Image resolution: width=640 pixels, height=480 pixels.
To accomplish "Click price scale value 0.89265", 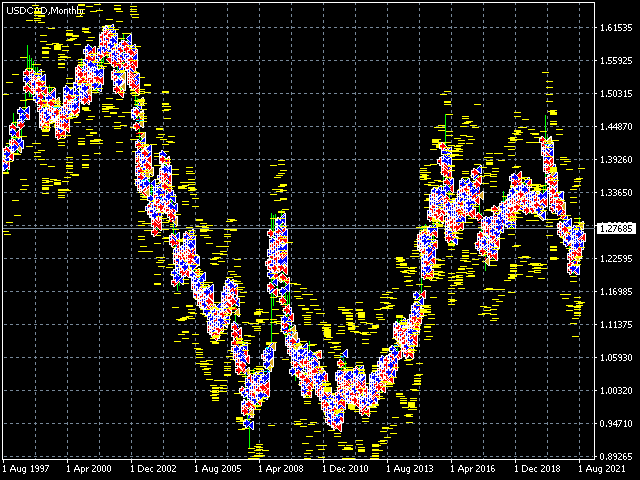I will pyautogui.click(x=616, y=456).
